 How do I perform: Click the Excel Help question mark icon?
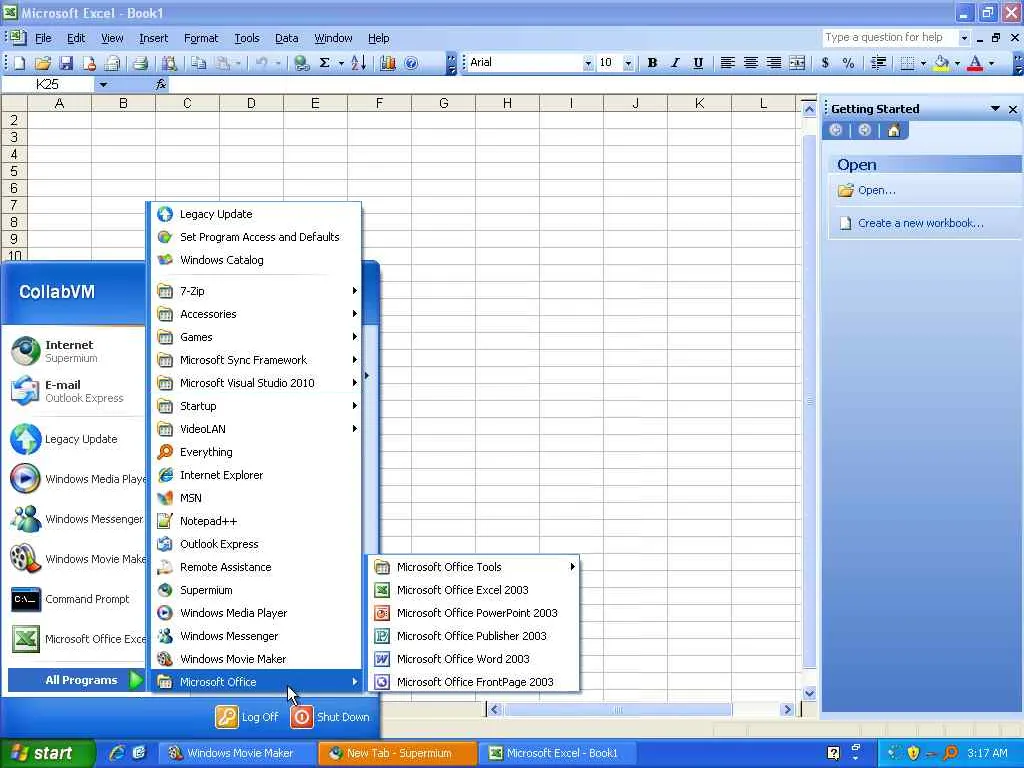411,63
